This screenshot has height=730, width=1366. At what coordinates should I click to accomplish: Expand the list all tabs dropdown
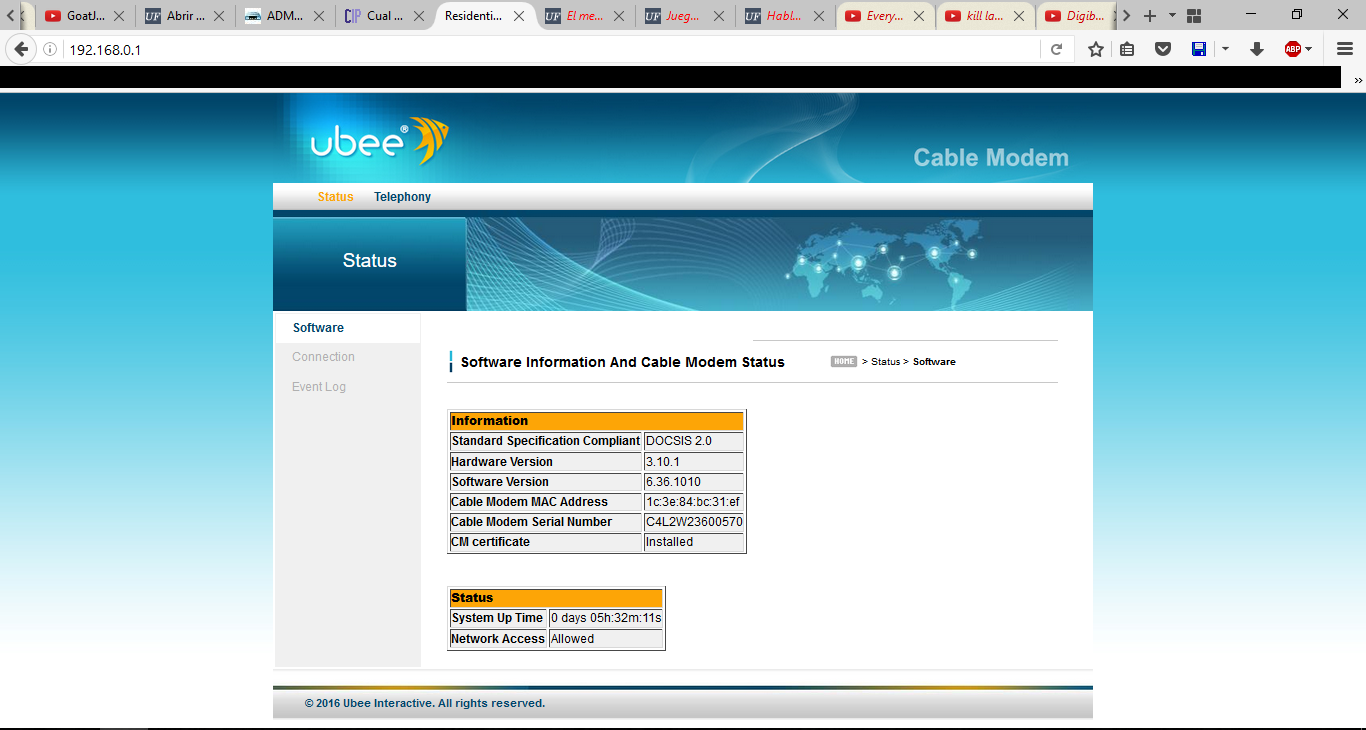tap(1172, 16)
